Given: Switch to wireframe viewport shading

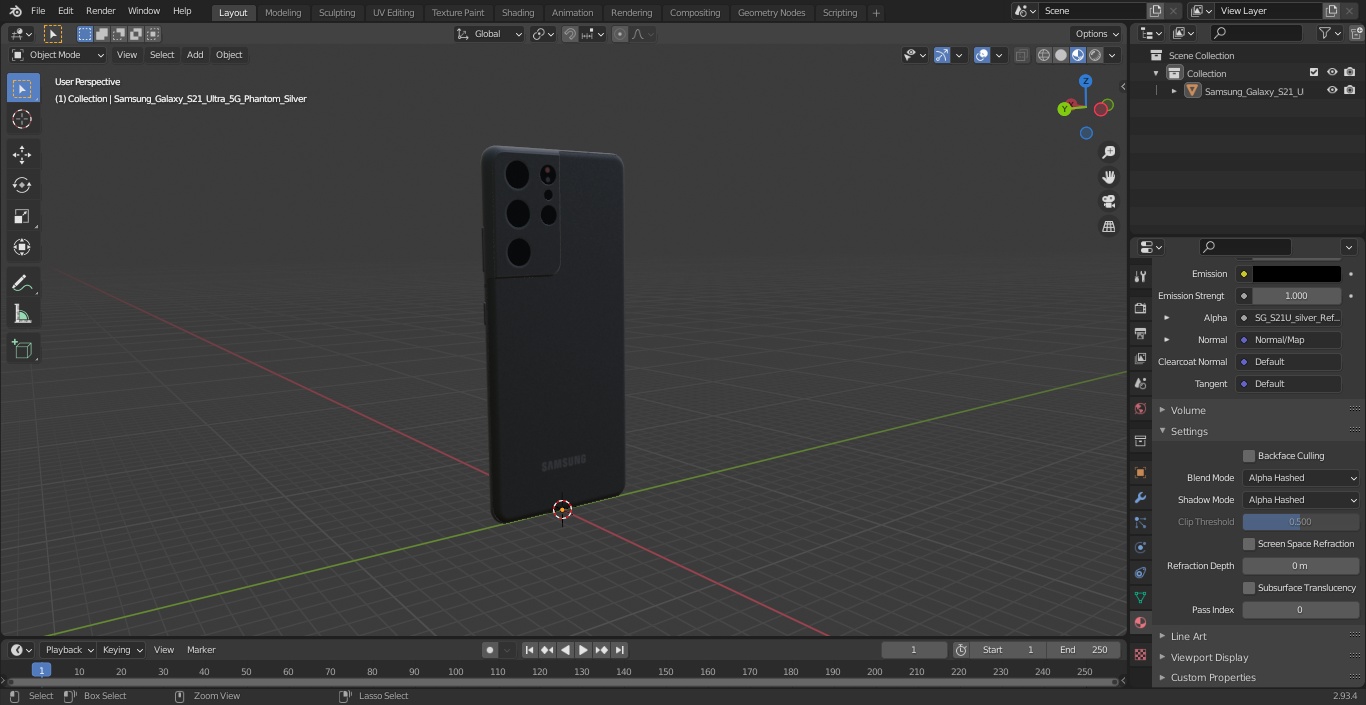Looking at the screenshot, I should coord(1044,55).
